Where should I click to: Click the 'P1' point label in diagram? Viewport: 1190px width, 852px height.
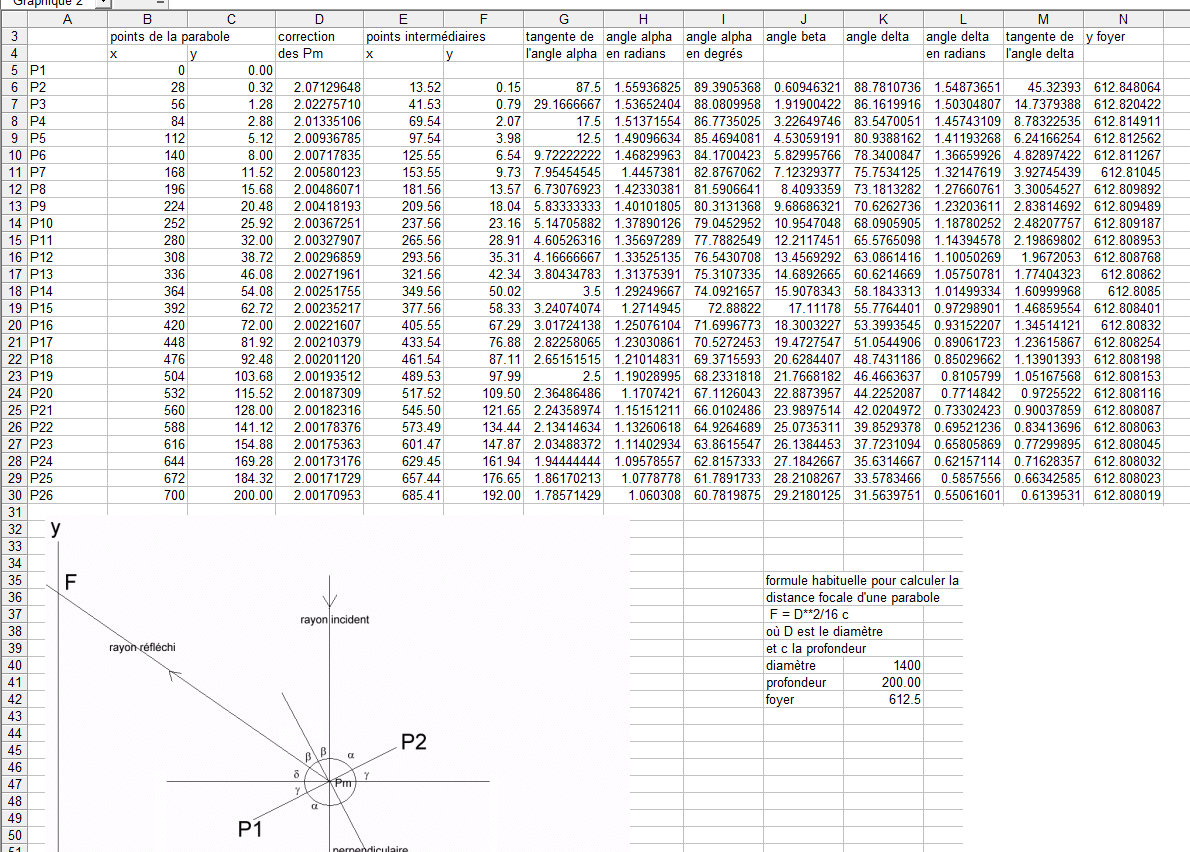250,829
